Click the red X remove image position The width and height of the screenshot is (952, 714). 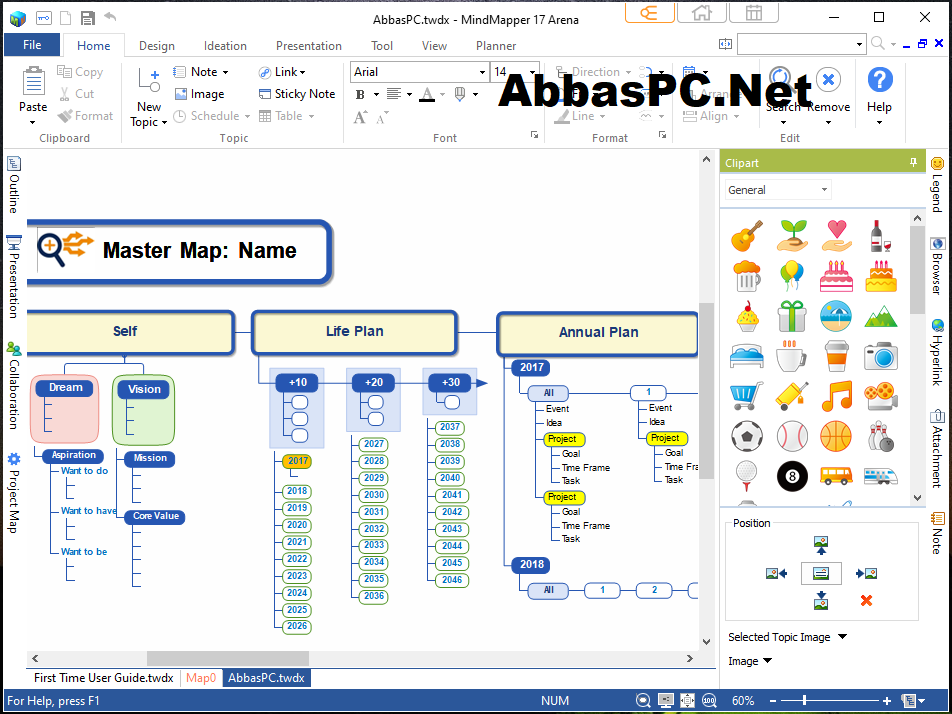pyautogui.click(x=866, y=600)
